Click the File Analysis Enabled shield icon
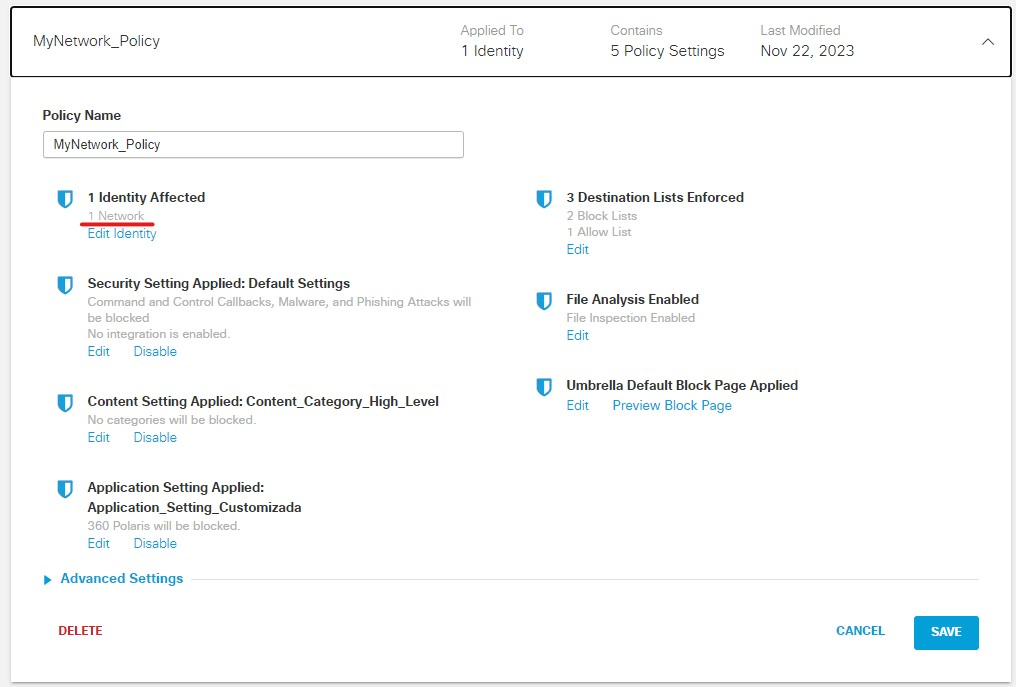Viewport: 1016px width, 687px height. pyautogui.click(x=544, y=300)
